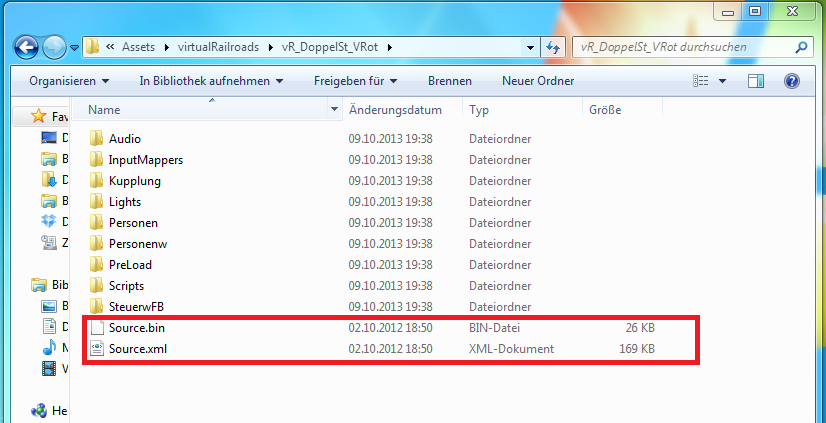The width and height of the screenshot is (826, 423).
Task: Click the Brennen toolbar button
Action: [x=450, y=81]
